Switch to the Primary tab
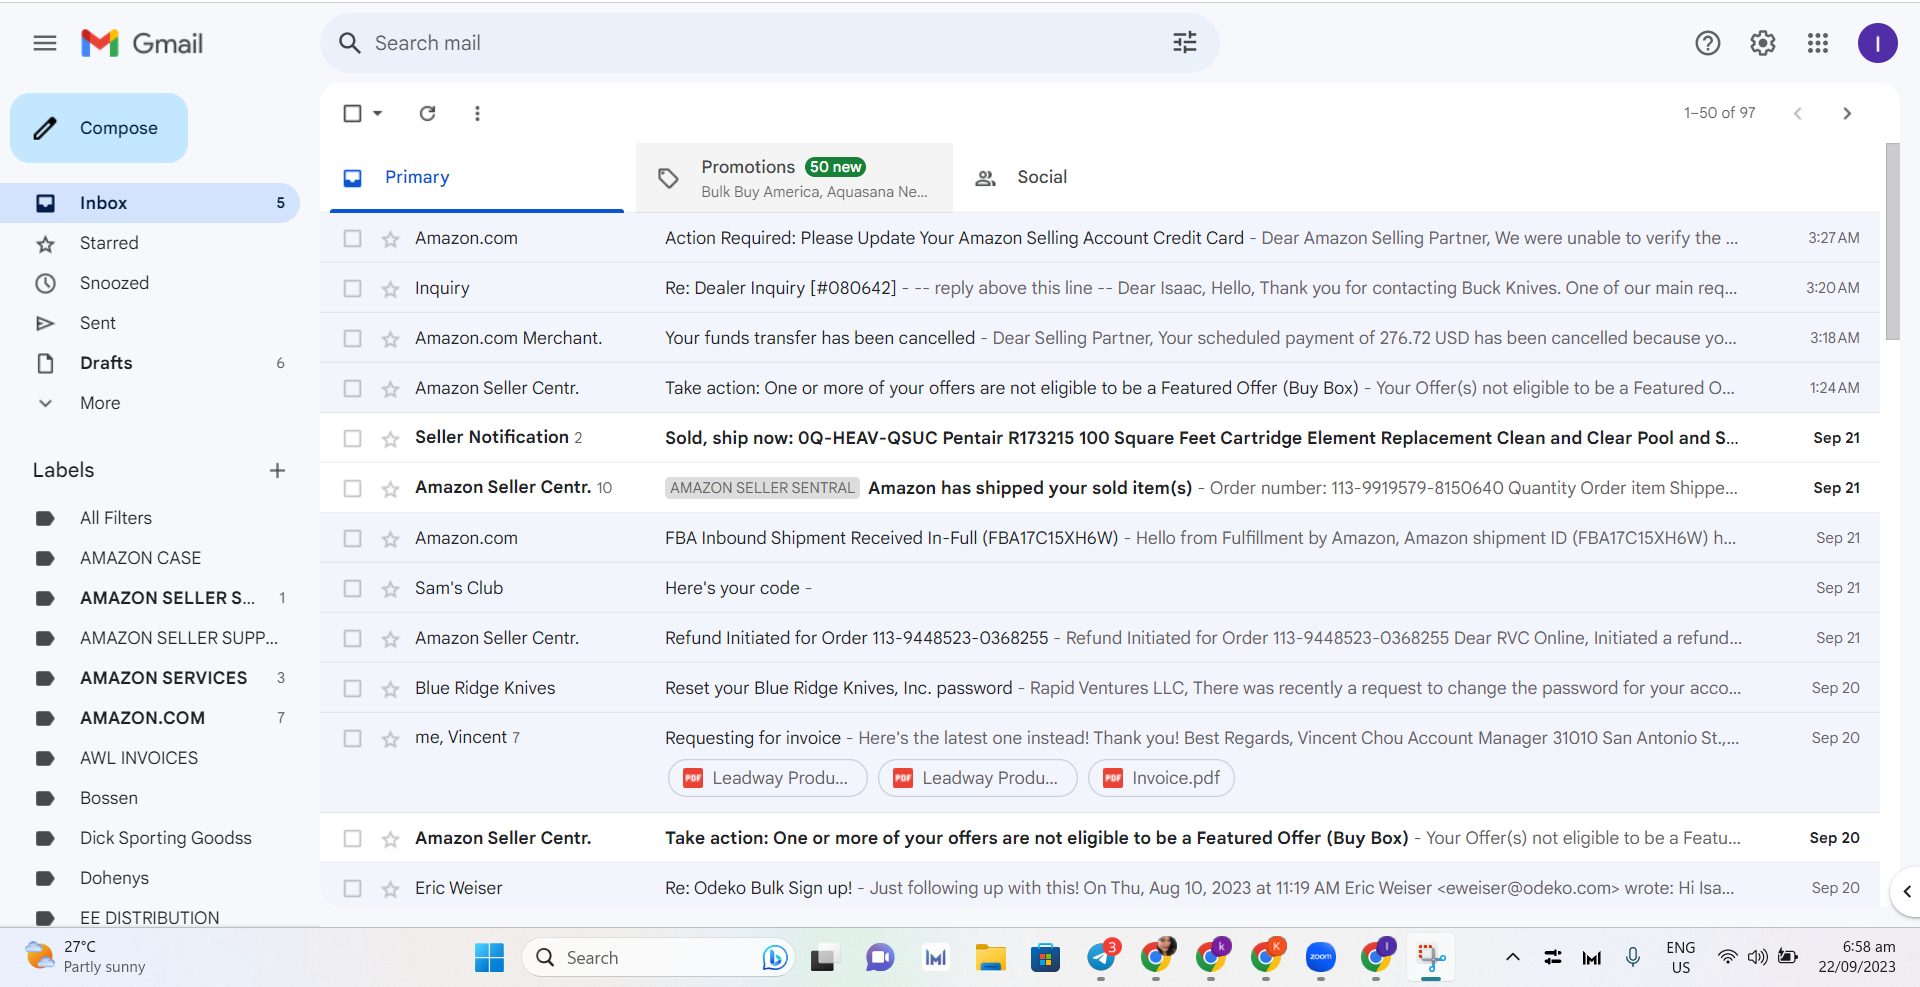Screen dimensions: 1920x987 (477, 177)
